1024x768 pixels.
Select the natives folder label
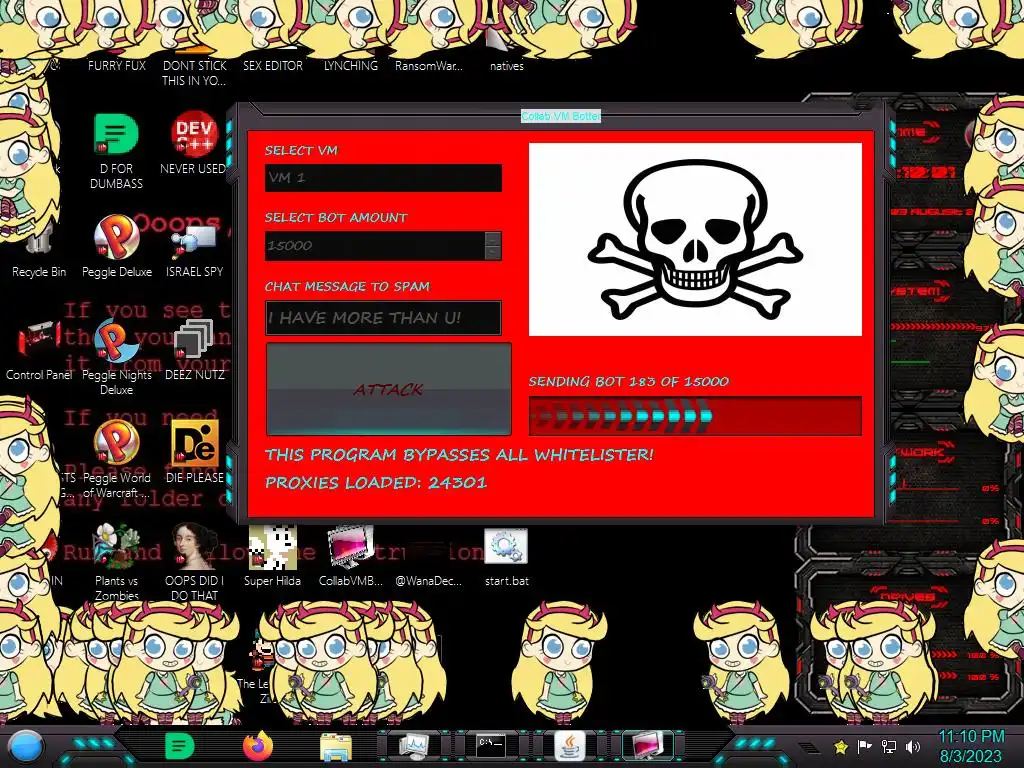click(507, 66)
